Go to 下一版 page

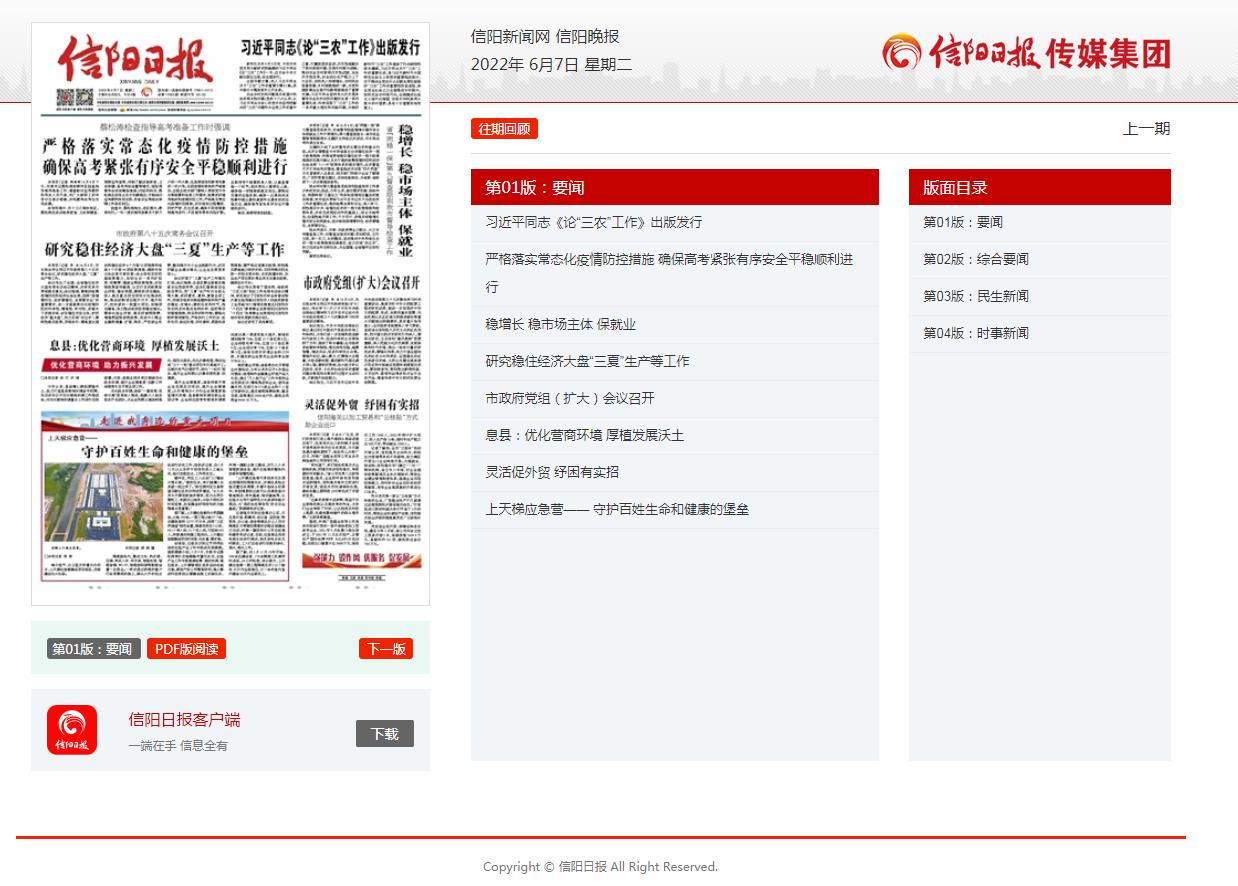pyautogui.click(x=386, y=649)
